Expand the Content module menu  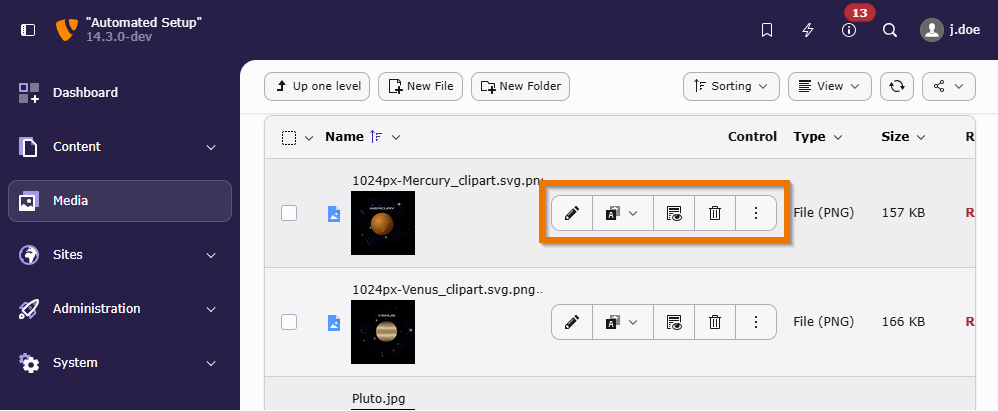tap(120, 147)
